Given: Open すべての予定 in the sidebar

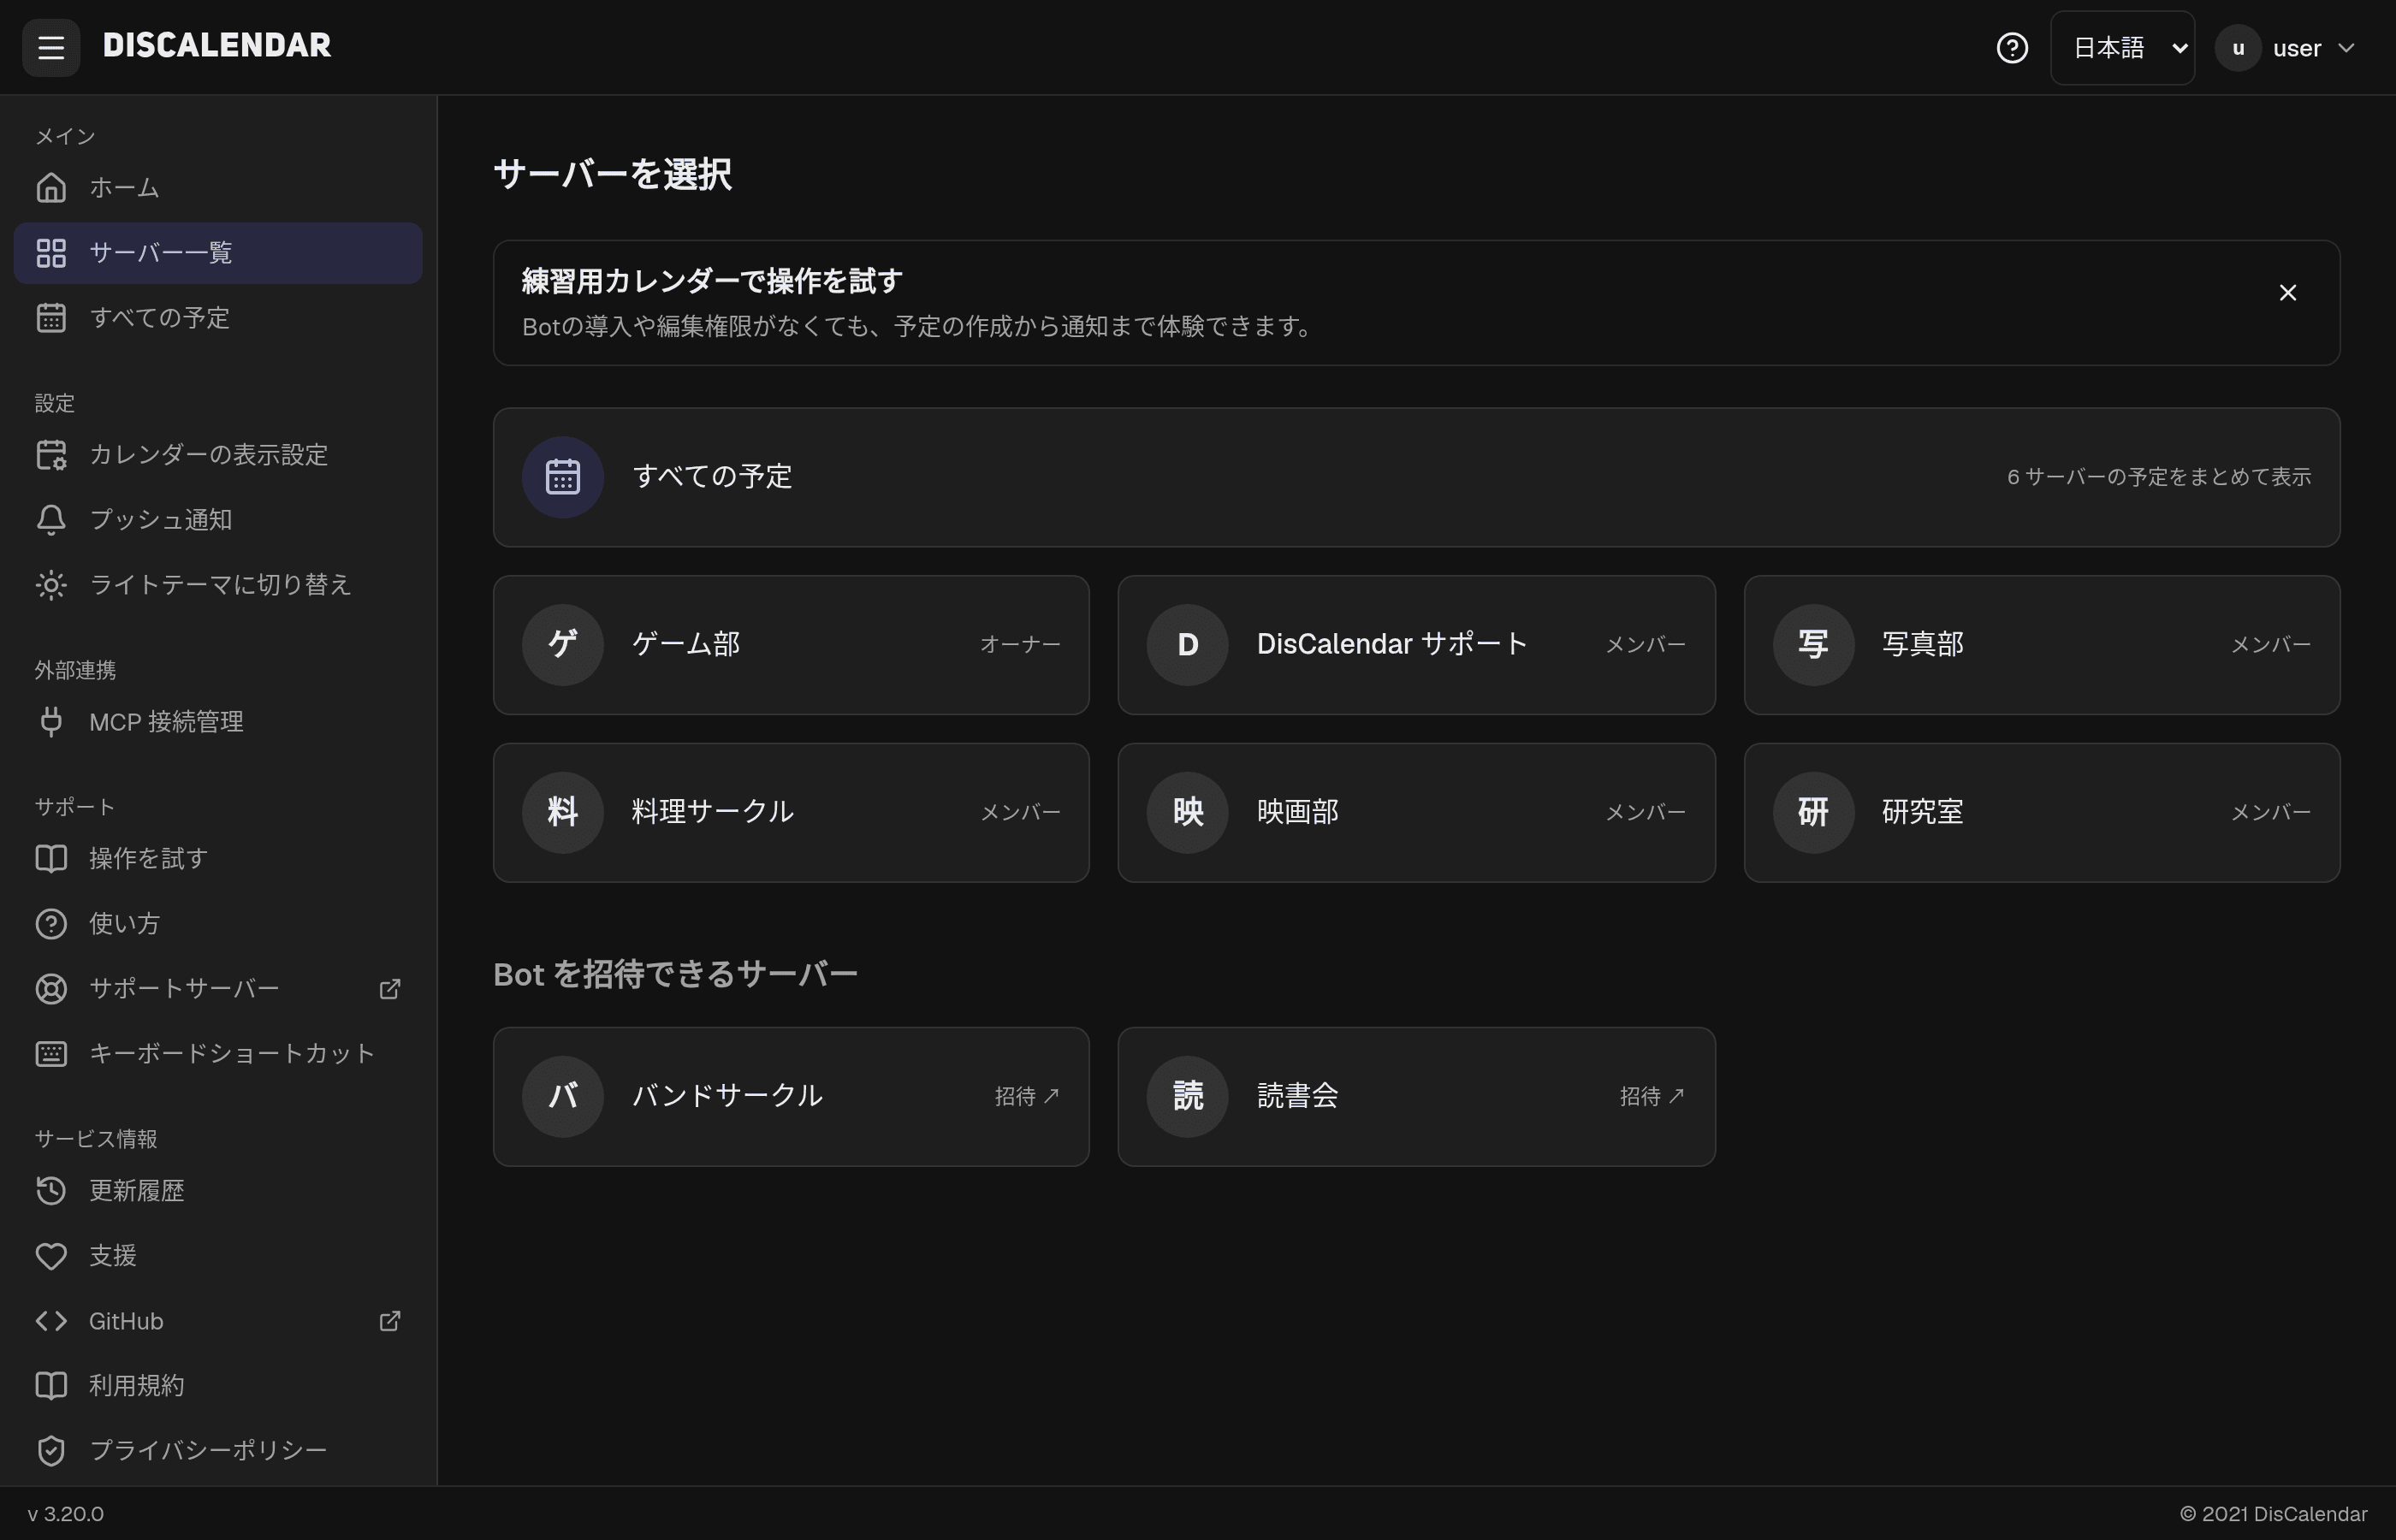Looking at the screenshot, I should point(218,318).
